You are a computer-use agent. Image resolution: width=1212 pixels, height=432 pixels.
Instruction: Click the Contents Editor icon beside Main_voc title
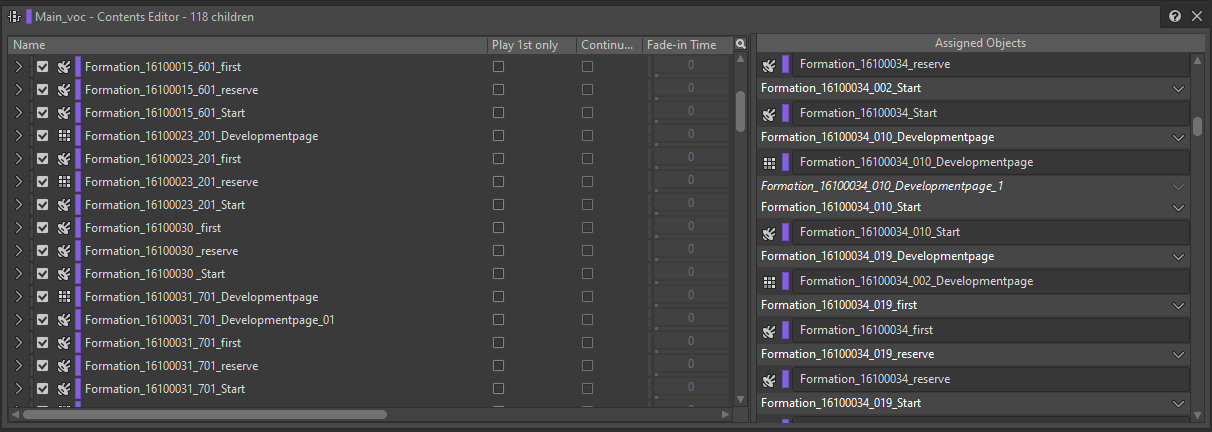click(15, 17)
